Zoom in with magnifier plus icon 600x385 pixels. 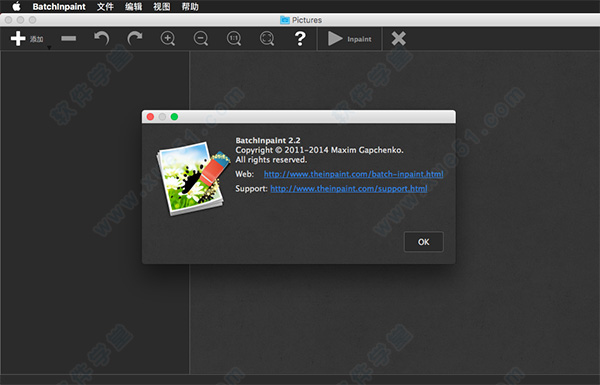168,39
